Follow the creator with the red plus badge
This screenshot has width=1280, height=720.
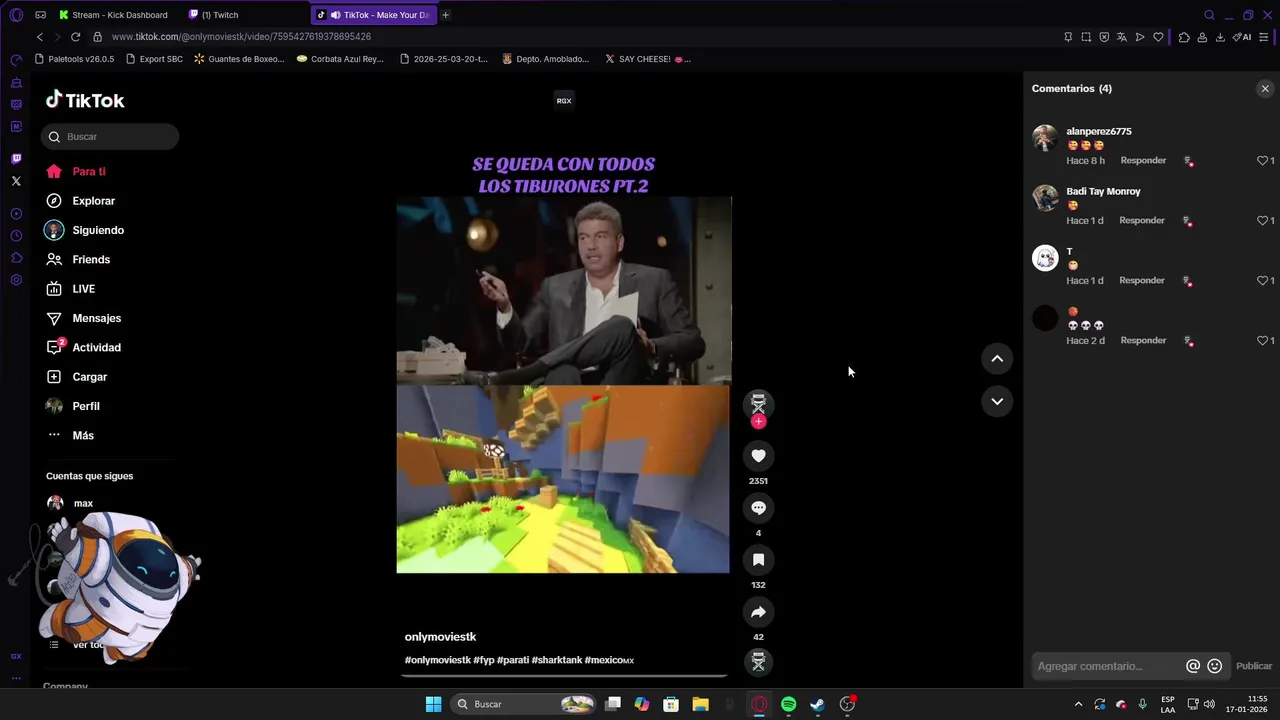758,422
